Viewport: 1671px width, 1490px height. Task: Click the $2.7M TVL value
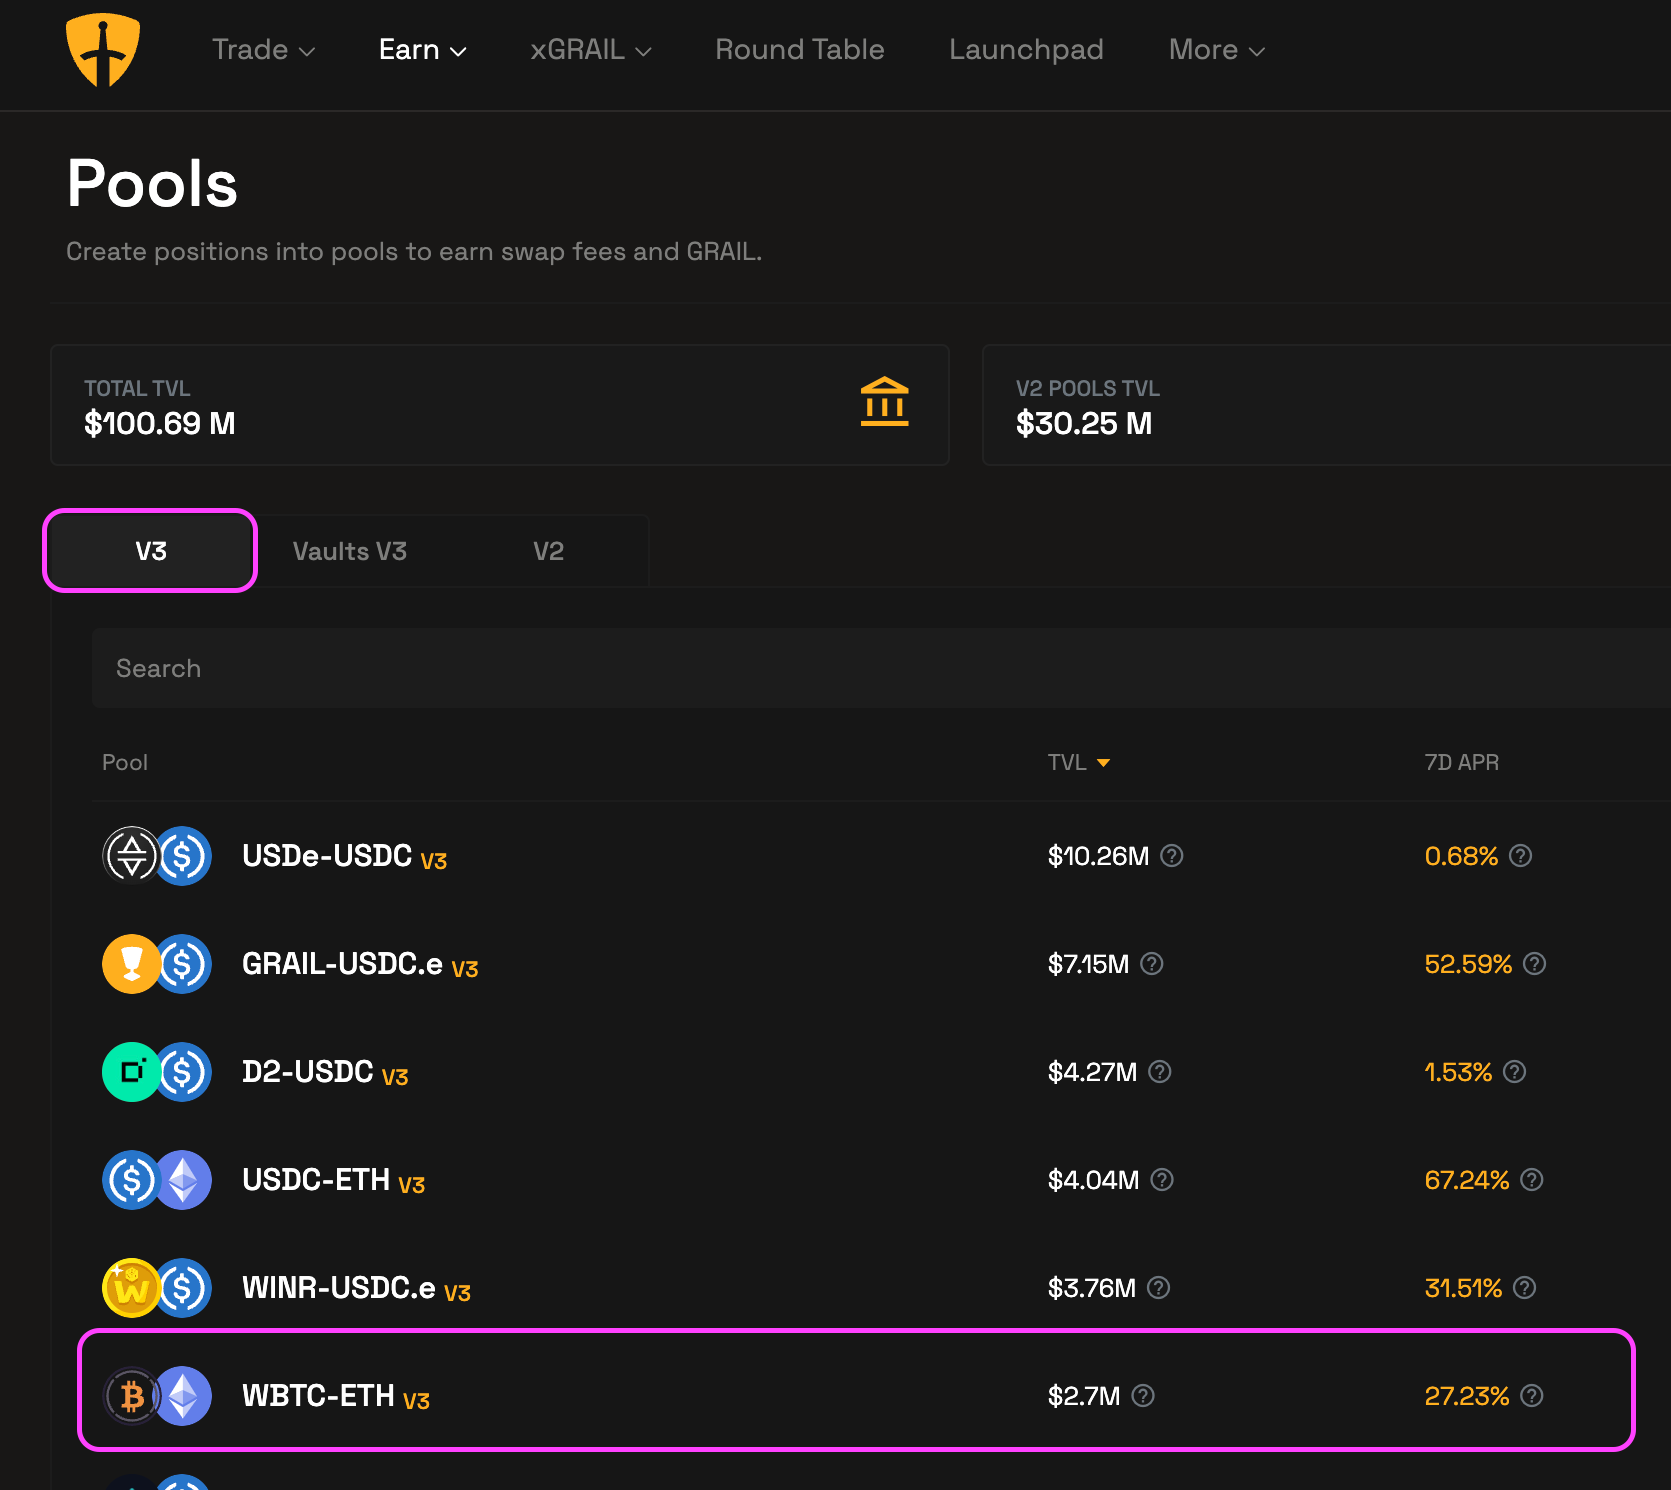click(1084, 1396)
